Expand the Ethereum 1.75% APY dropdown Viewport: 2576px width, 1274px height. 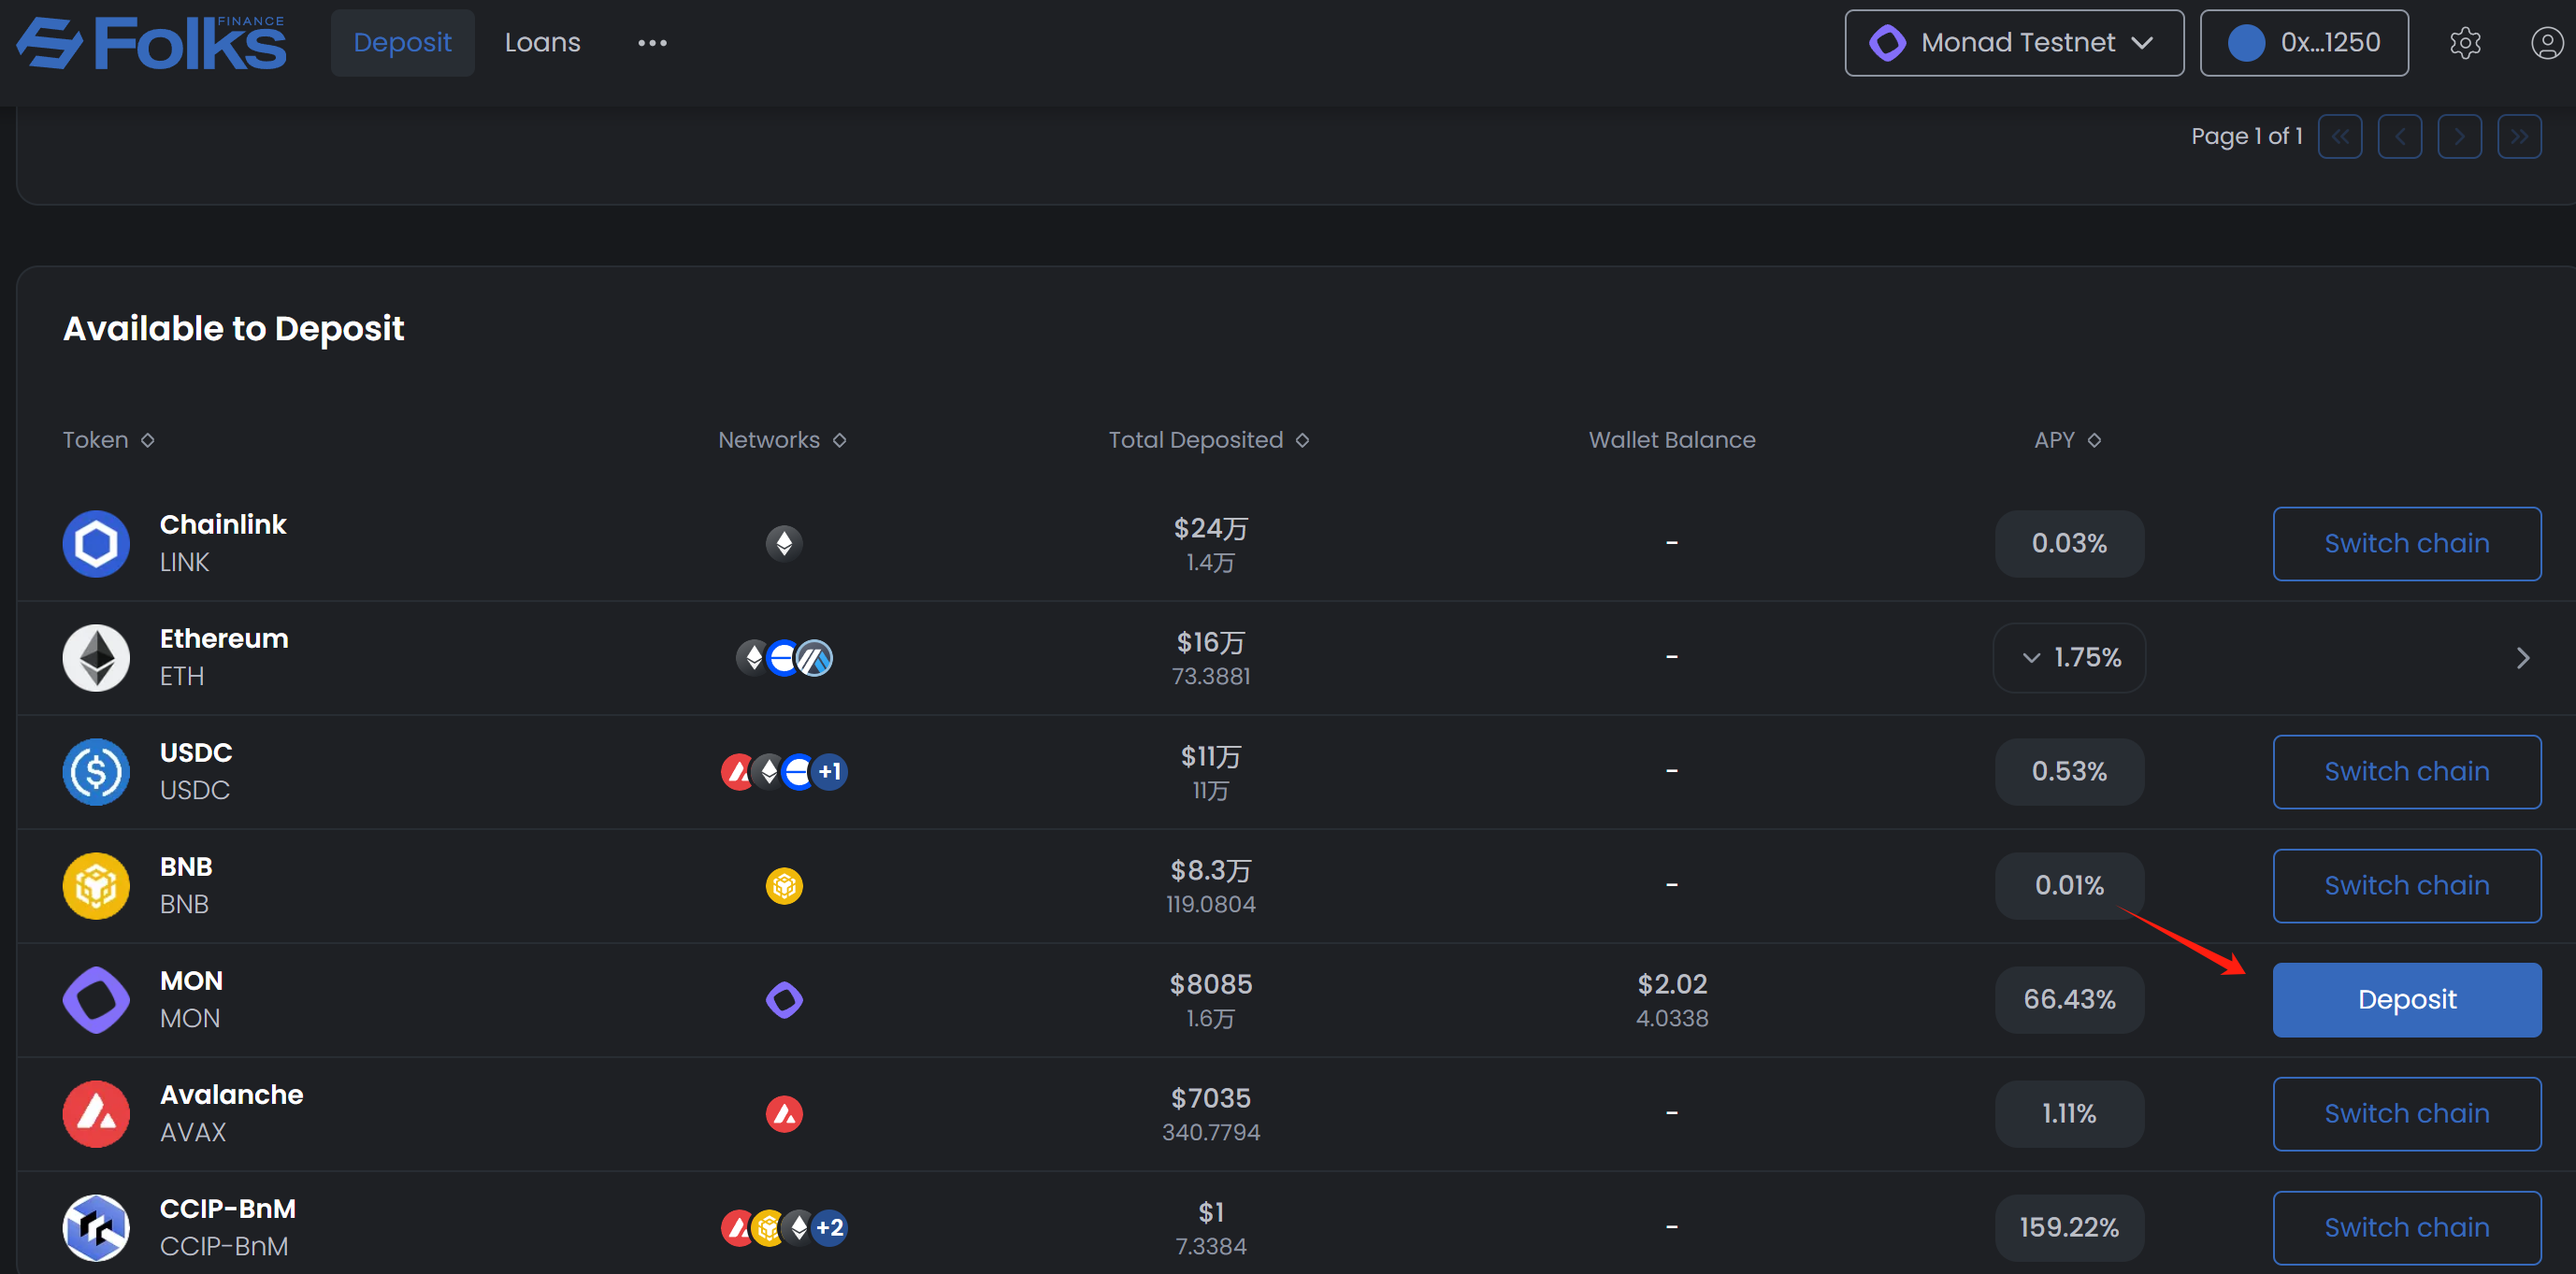(2068, 657)
